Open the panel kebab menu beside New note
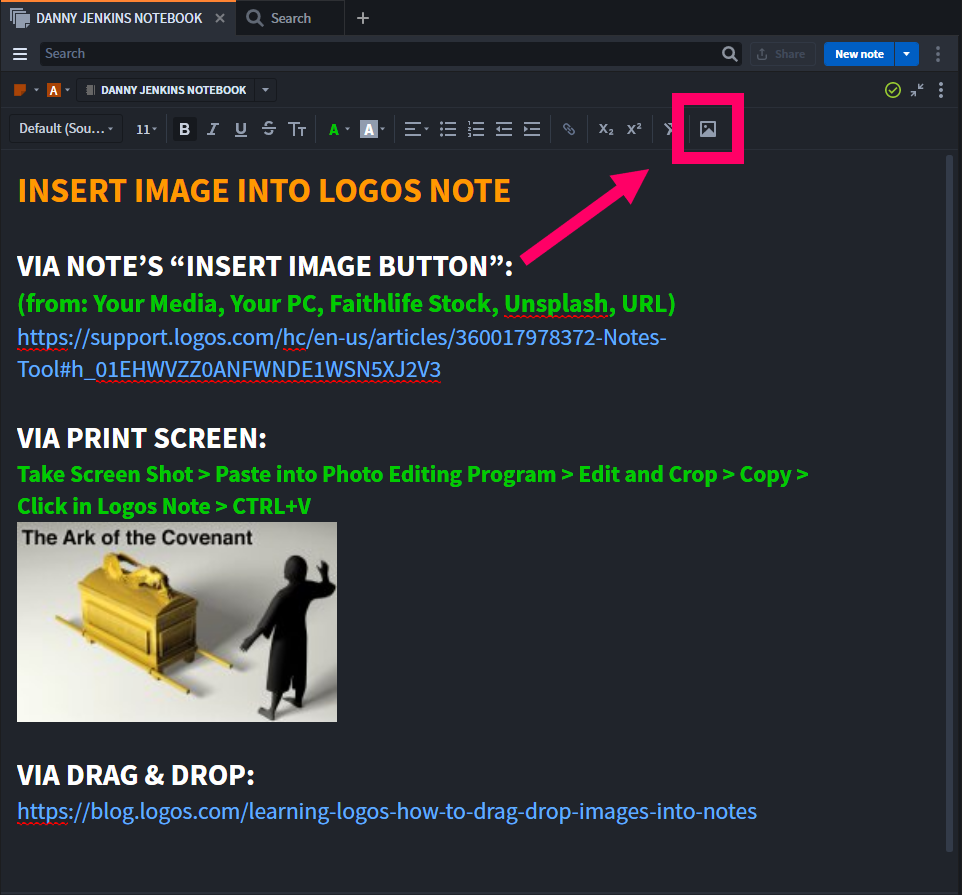The width and height of the screenshot is (962, 895). (x=937, y=54)
